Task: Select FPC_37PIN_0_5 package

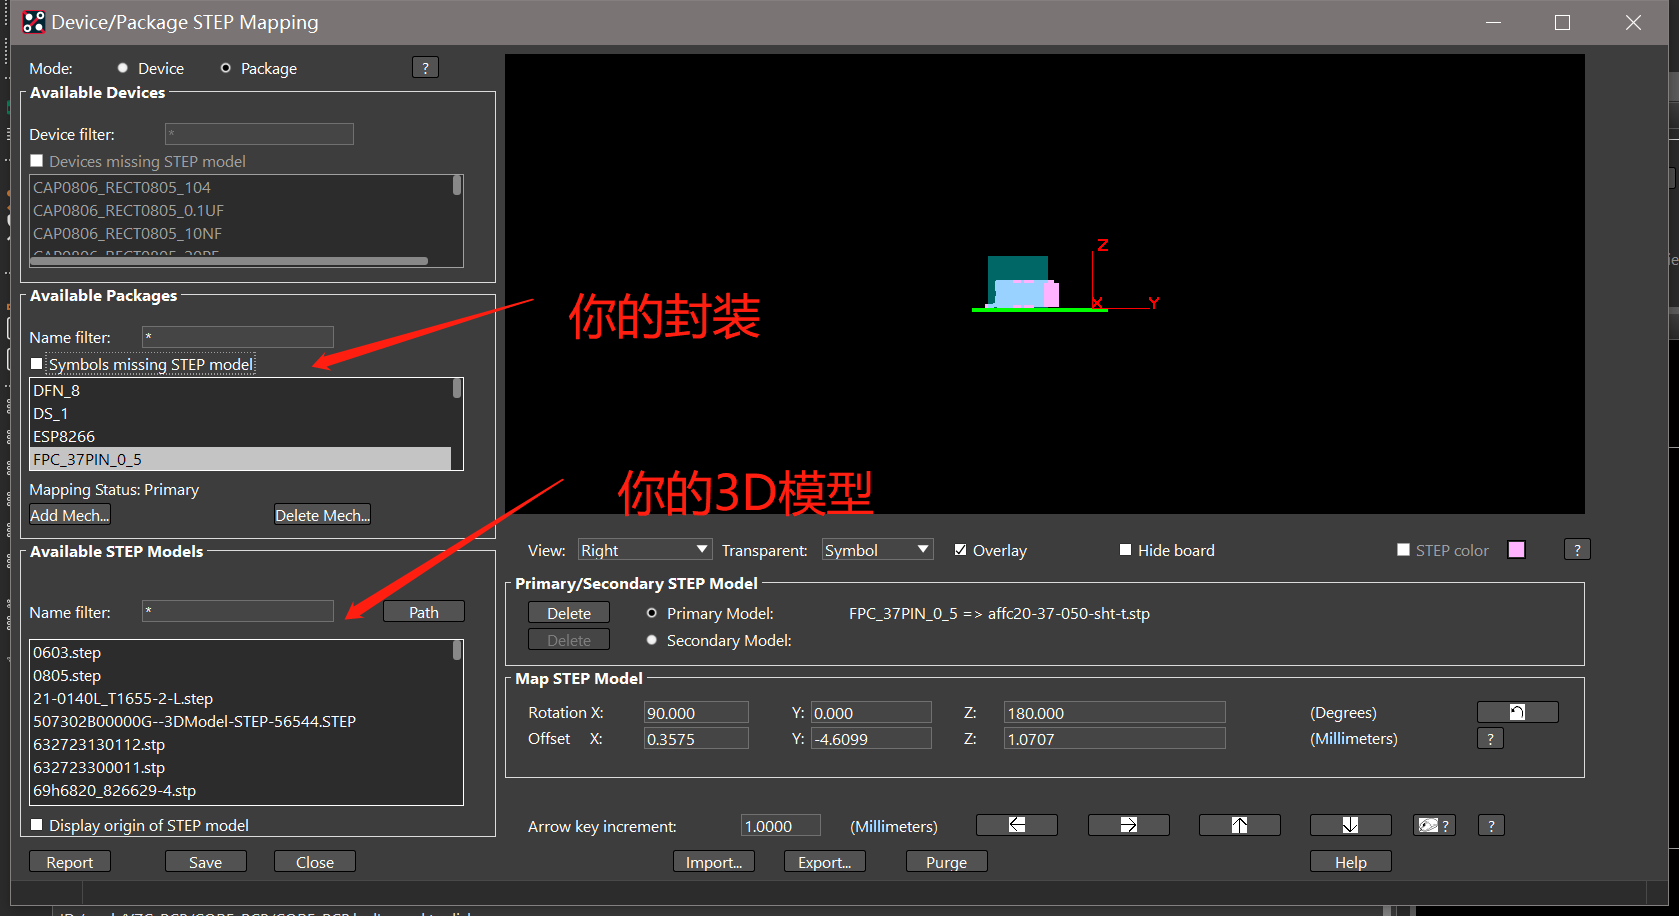Action: click(x=241, y=459)
